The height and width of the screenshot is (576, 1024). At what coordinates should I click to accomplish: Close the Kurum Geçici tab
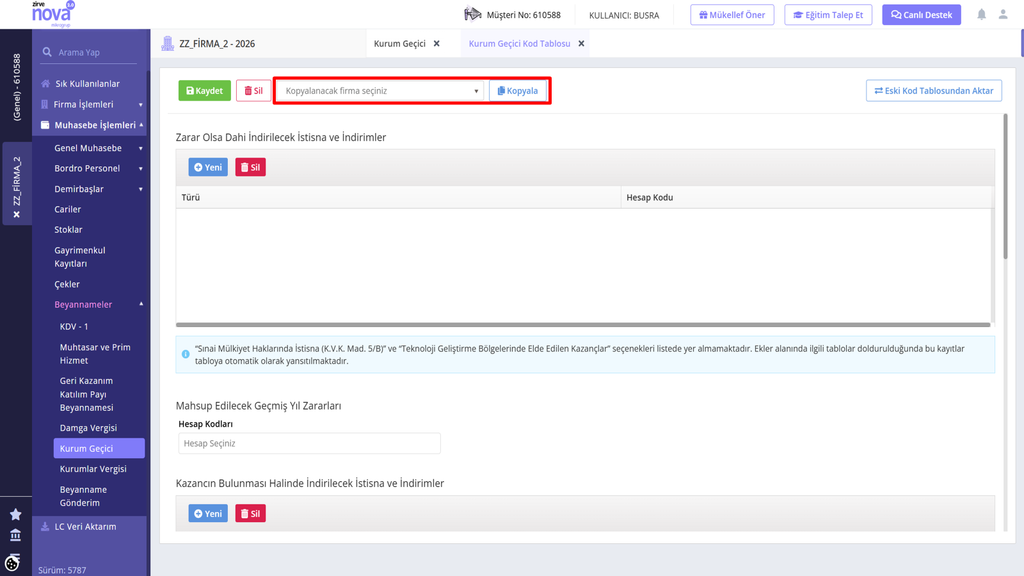coord(437,44)
